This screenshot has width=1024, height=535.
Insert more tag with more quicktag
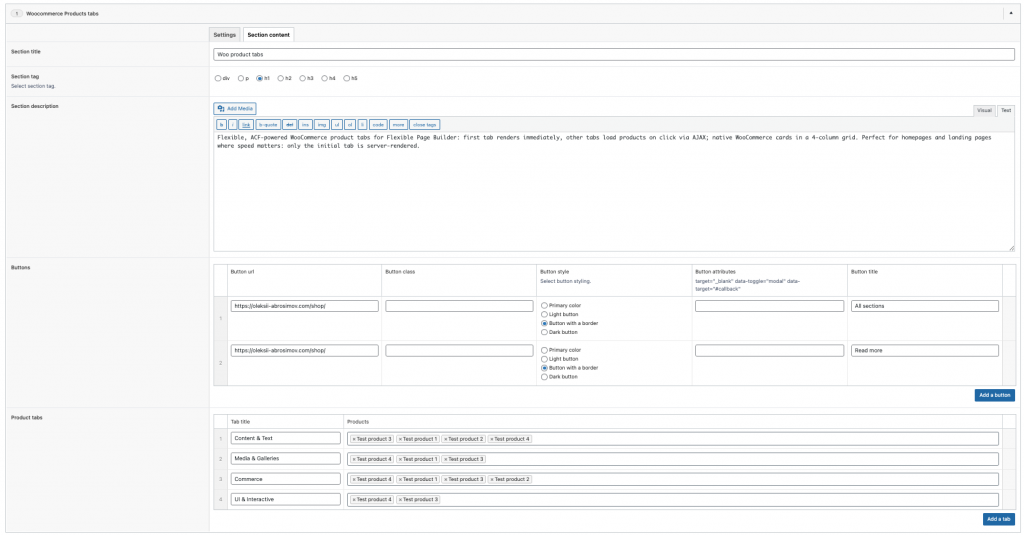point(398,125)
